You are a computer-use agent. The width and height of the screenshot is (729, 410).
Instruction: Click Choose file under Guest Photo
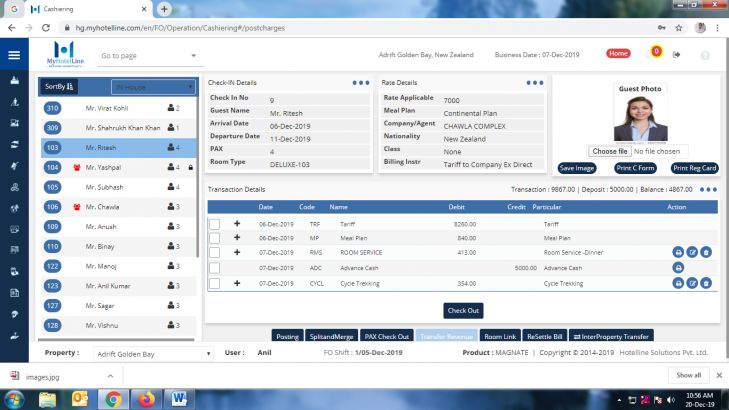(609, 151)
